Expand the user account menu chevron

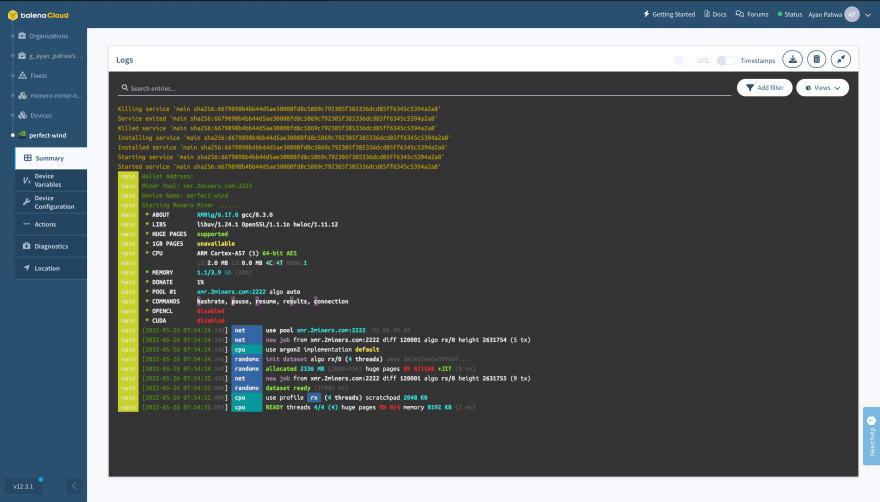tap(868, 15)
